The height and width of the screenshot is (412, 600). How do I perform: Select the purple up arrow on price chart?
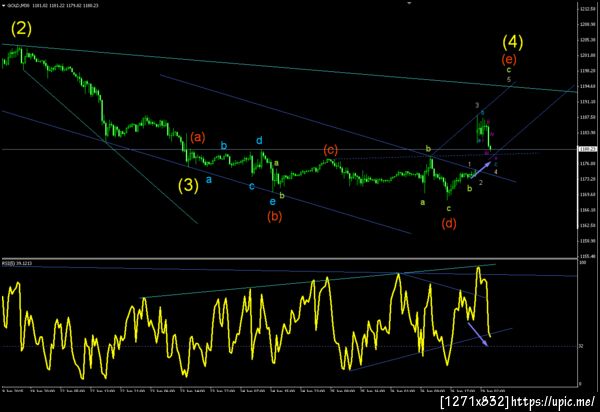pos(481,170)
